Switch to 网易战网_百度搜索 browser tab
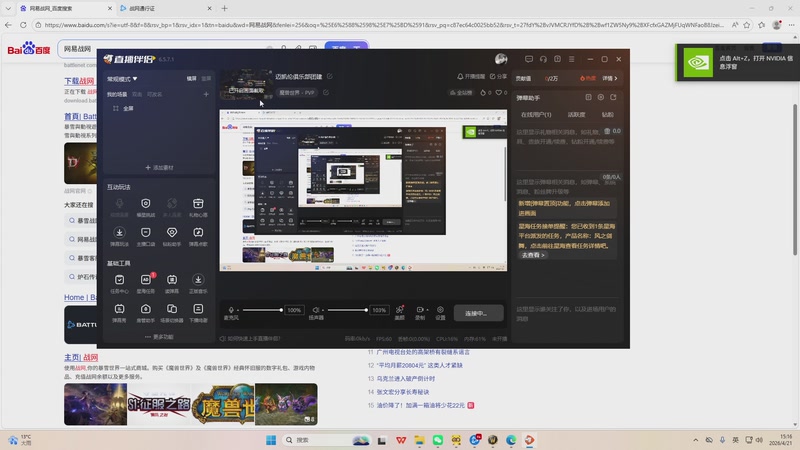 tap(66, 8)
